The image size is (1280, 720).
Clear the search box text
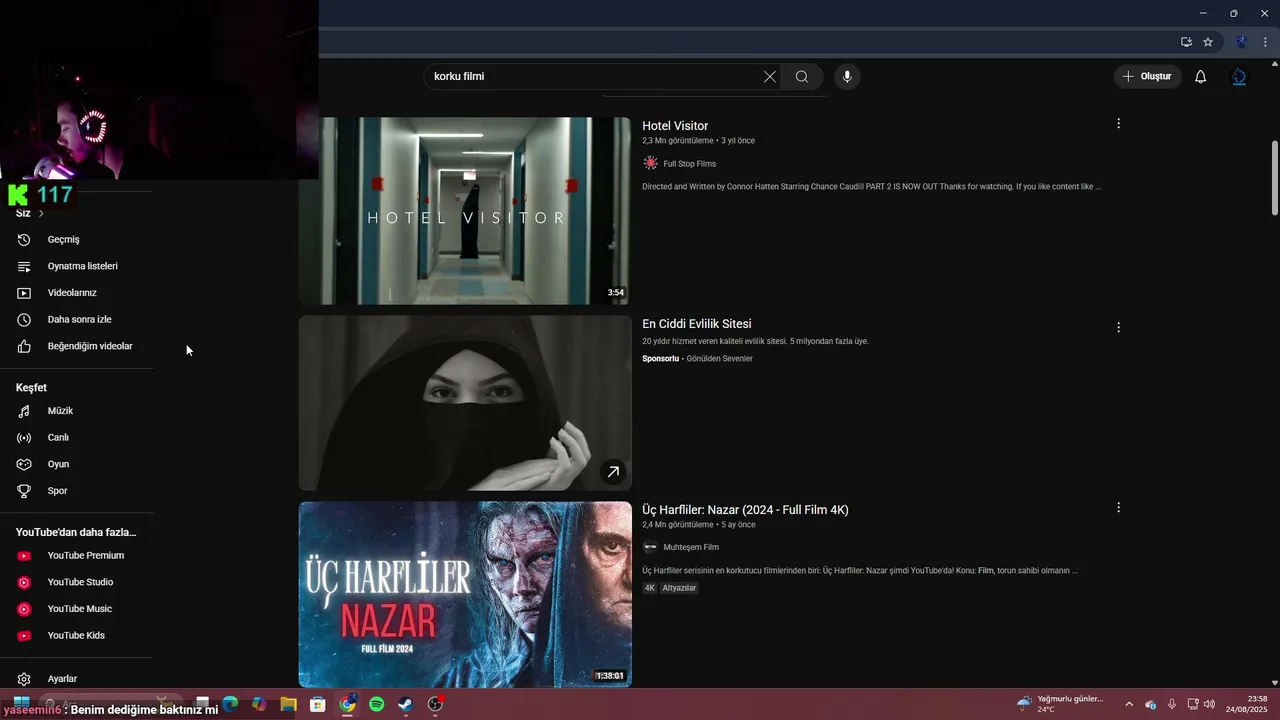770,77
